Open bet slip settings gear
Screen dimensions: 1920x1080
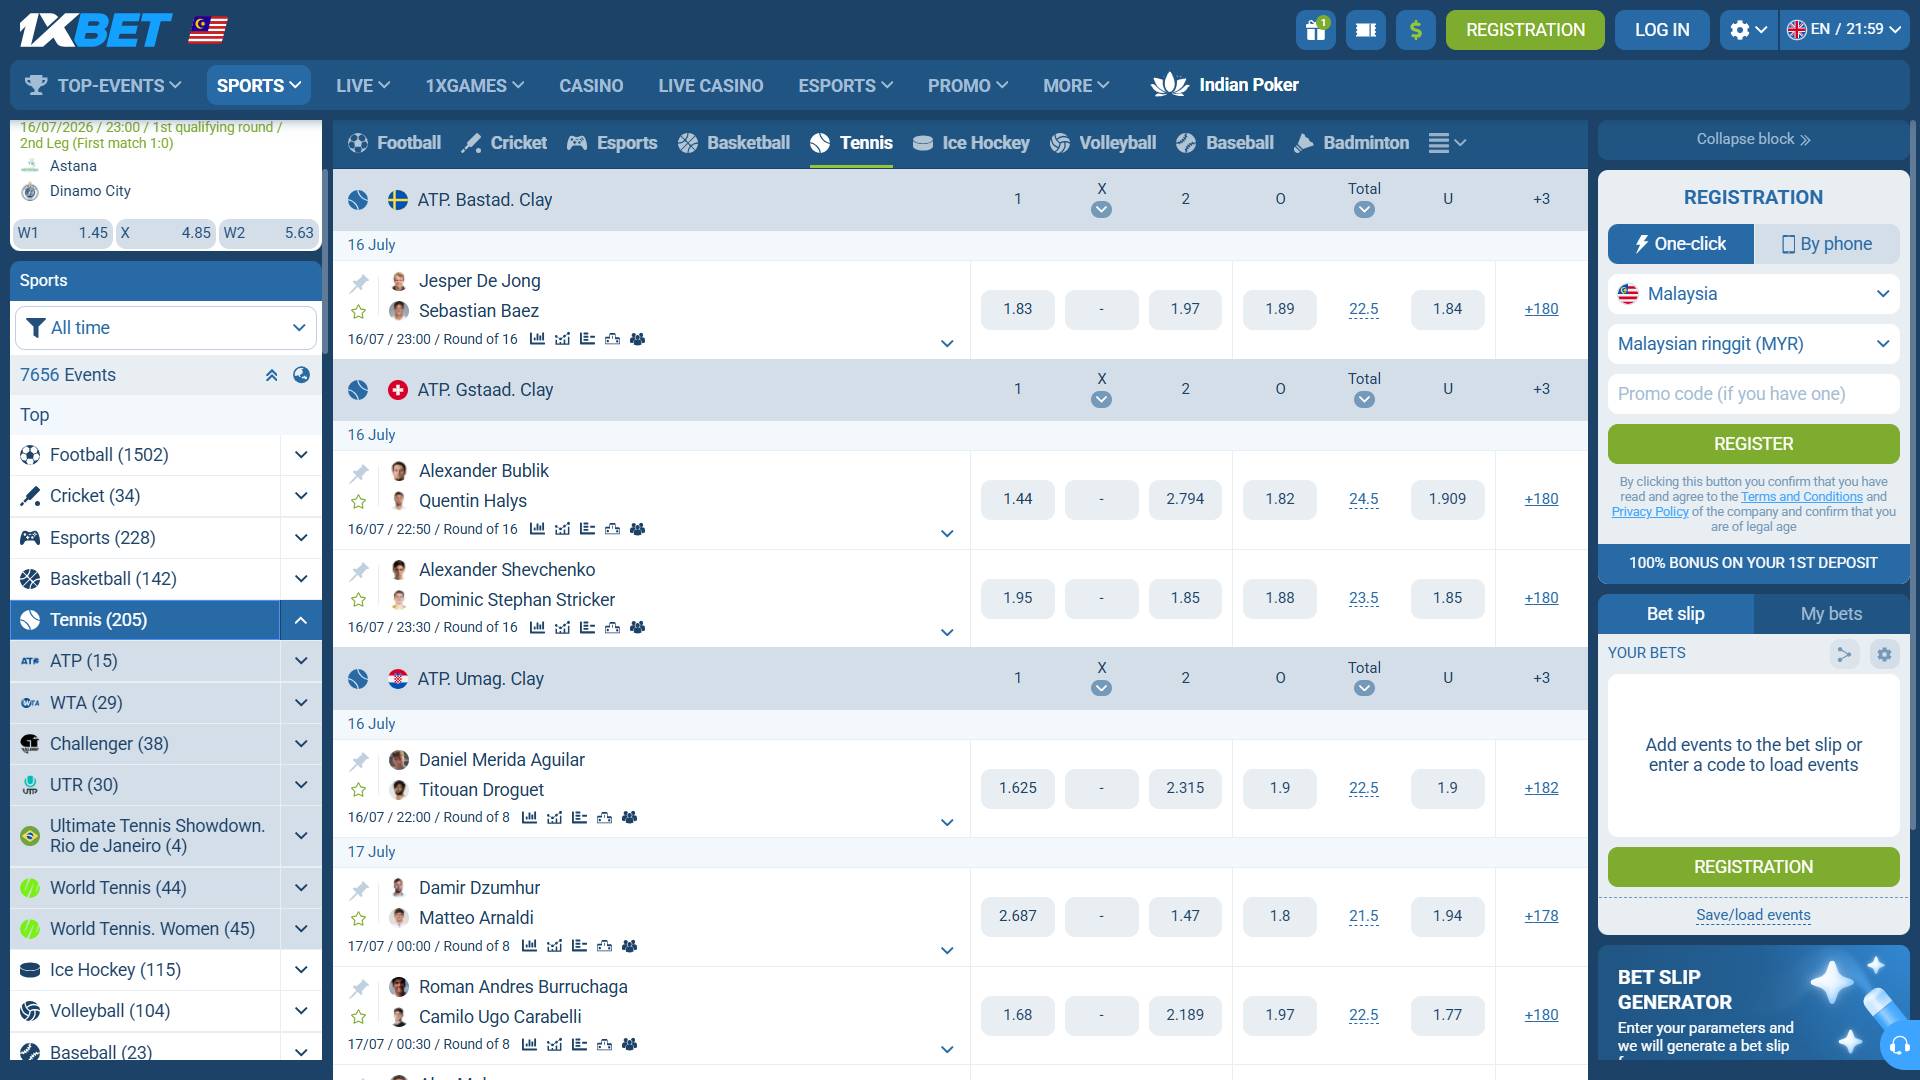click(1884, 654)
